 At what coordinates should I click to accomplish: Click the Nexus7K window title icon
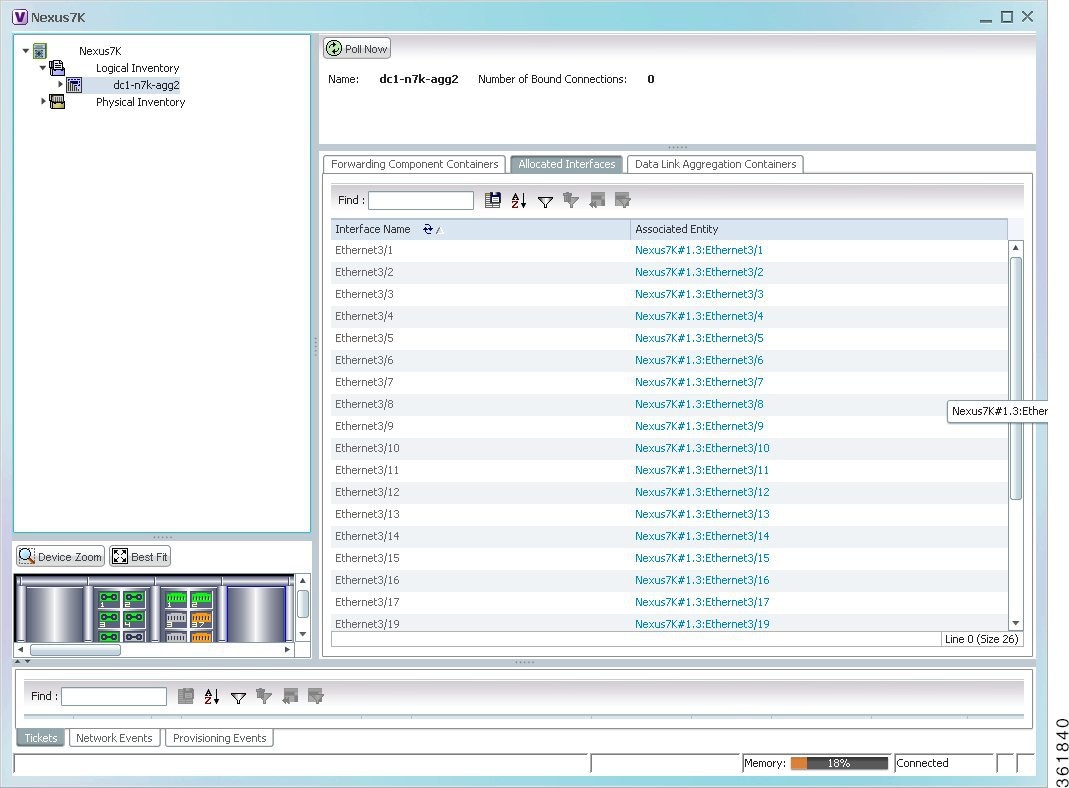(x=20, y=17)
